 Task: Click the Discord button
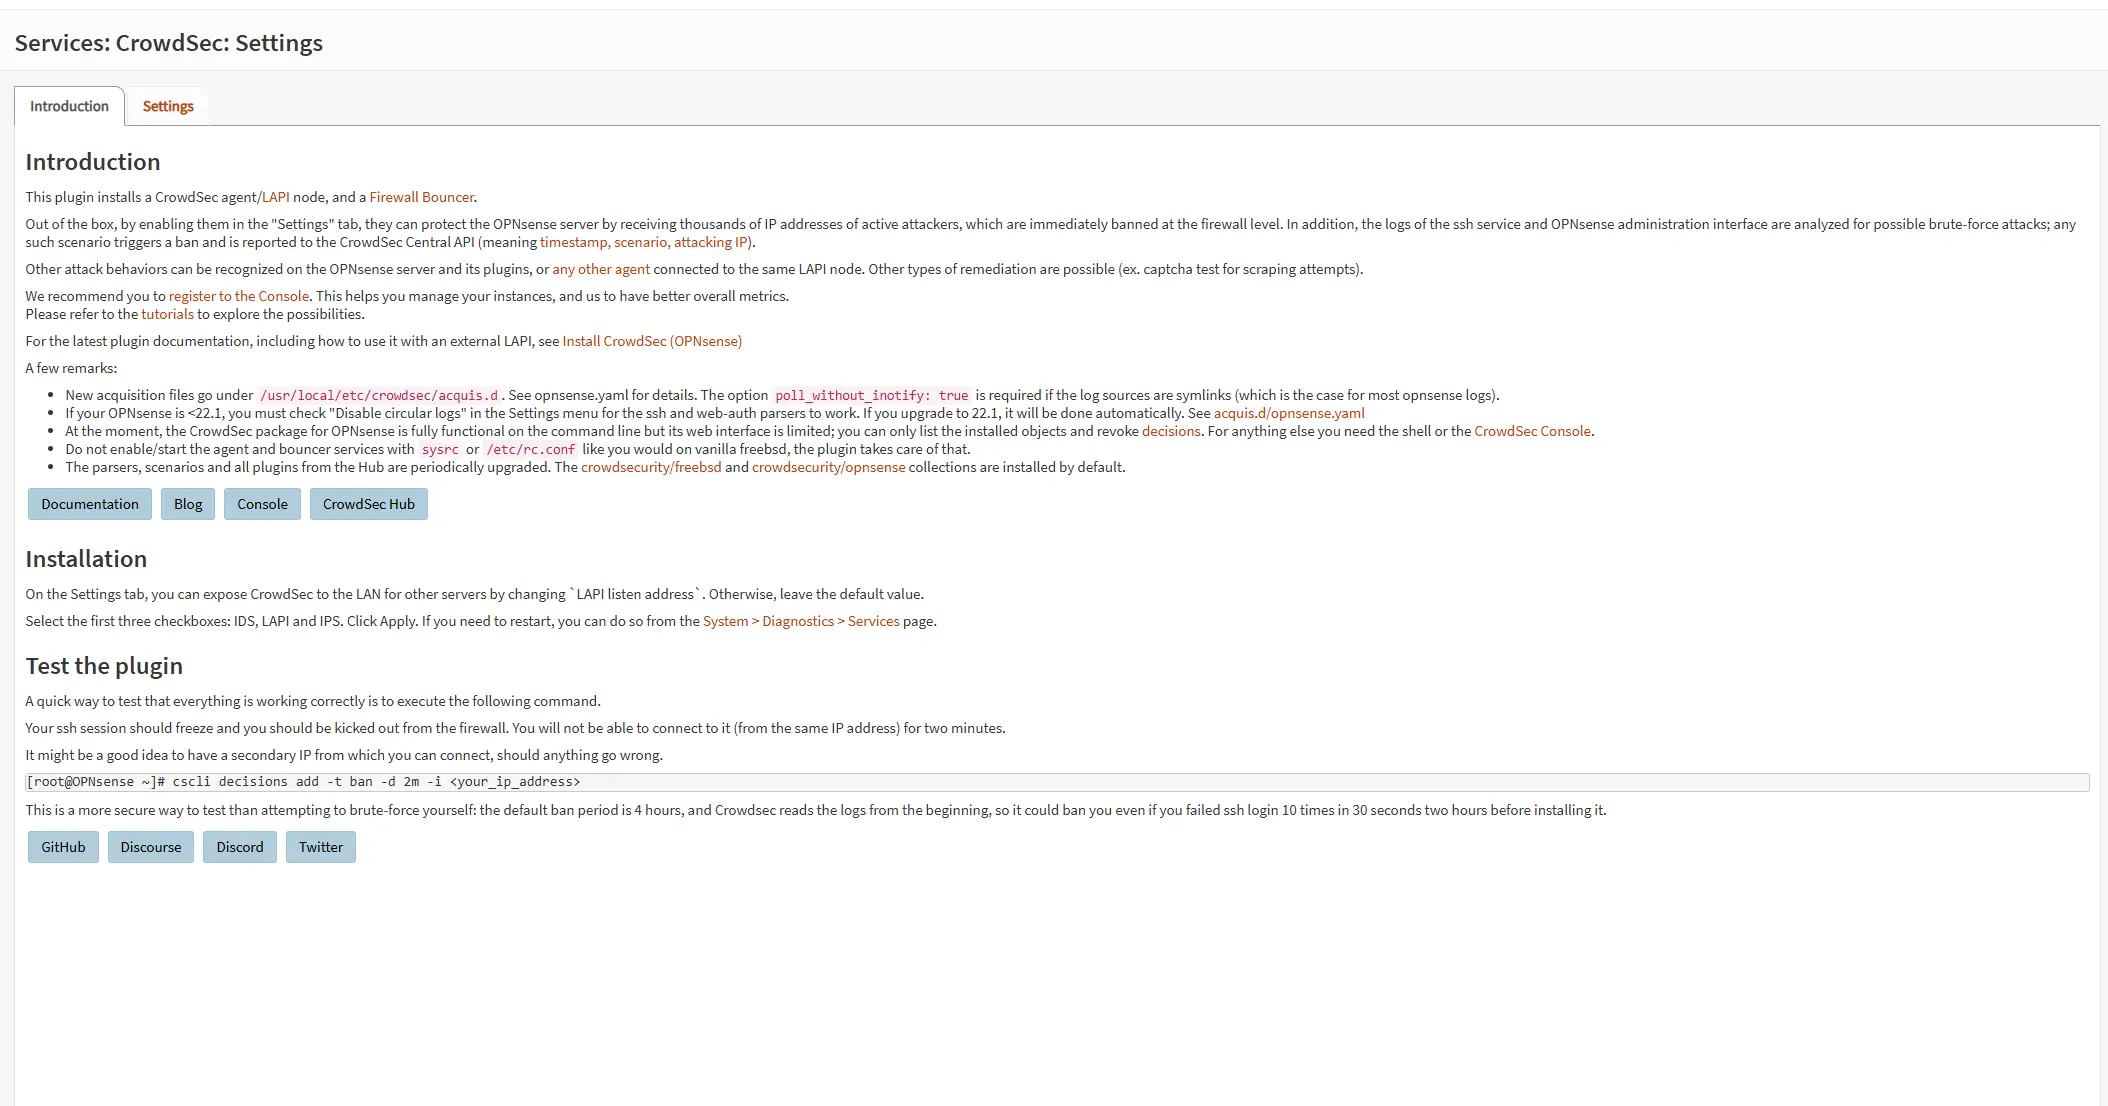click(x=240, y=847)
